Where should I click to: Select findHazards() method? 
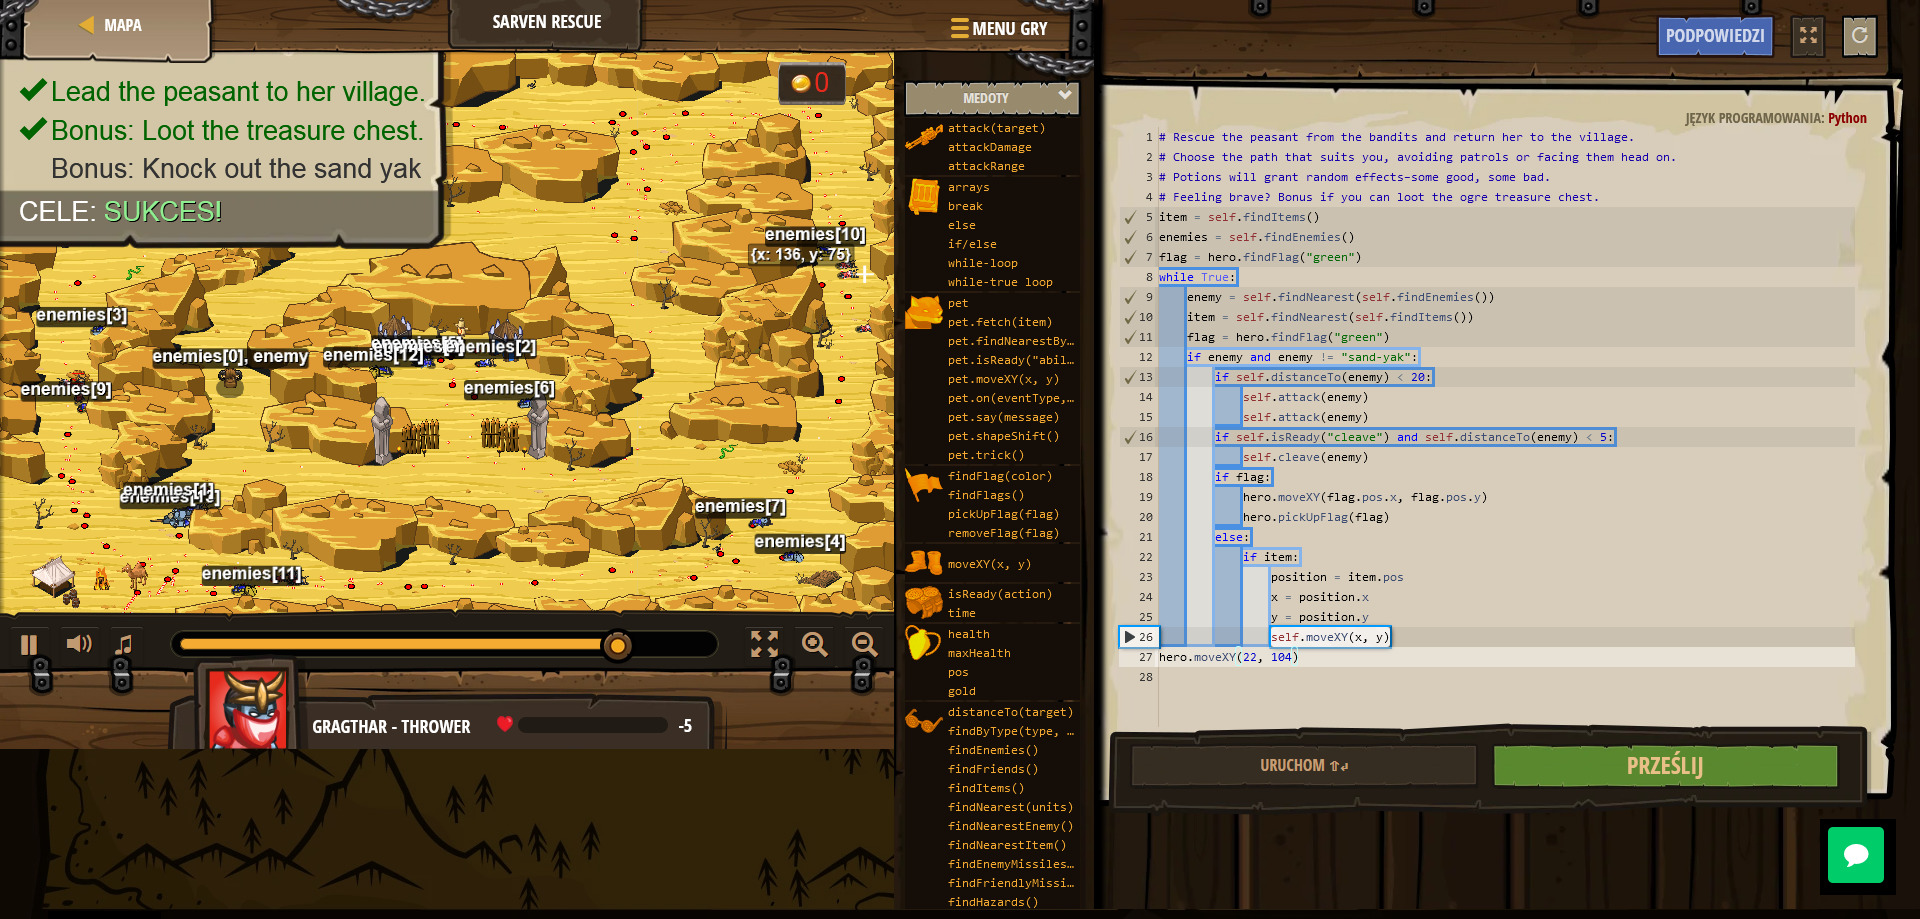993,902
